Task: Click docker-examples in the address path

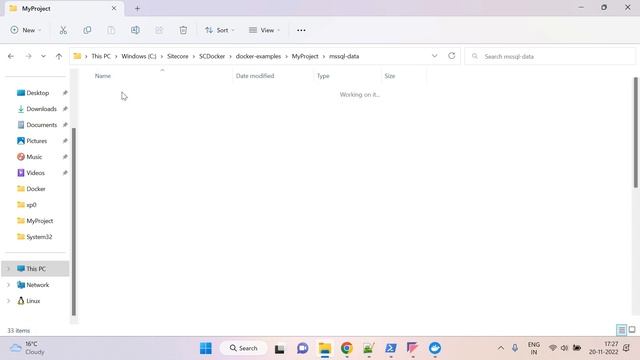Action: (x=258, y=56)
